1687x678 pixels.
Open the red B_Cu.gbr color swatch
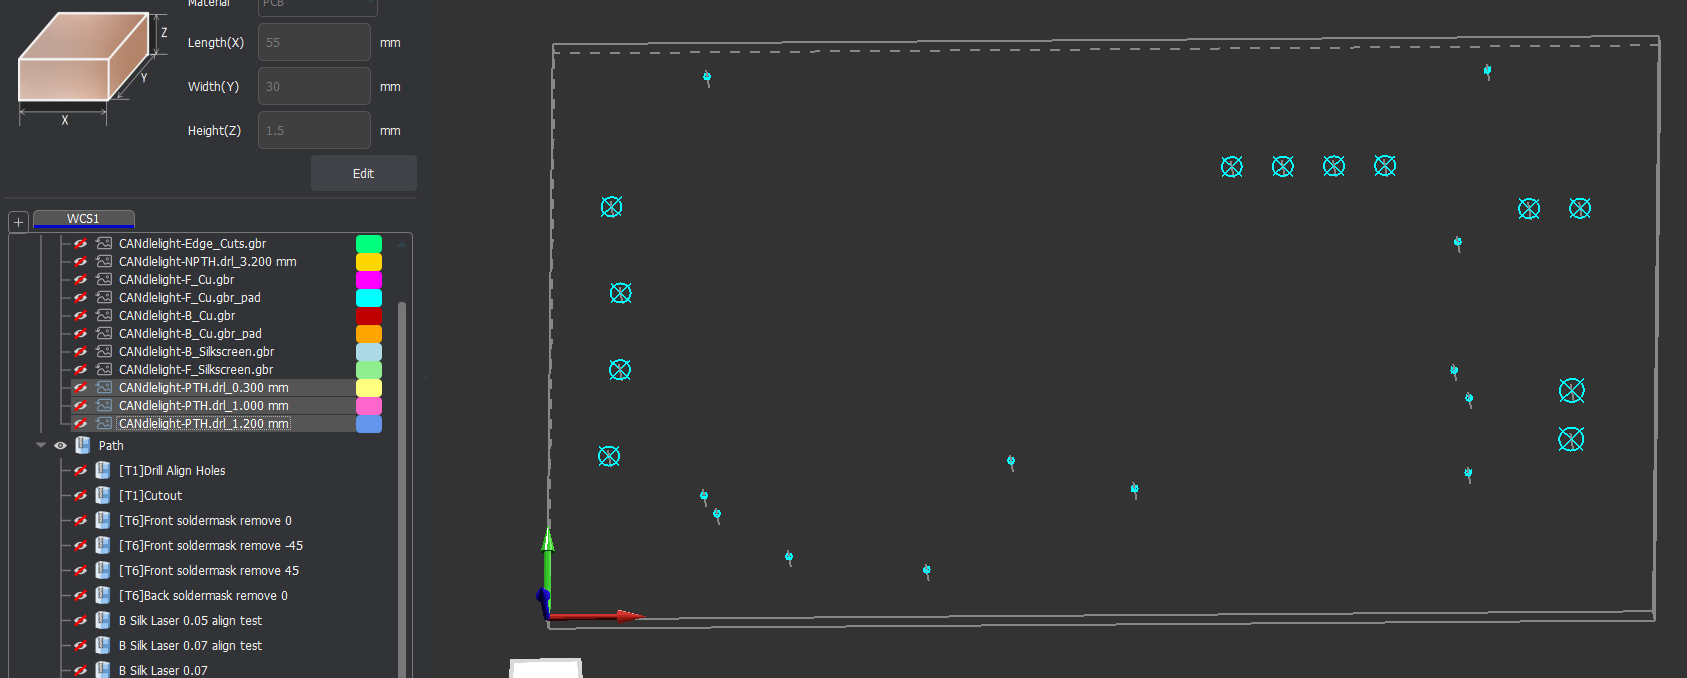[369, 316]
